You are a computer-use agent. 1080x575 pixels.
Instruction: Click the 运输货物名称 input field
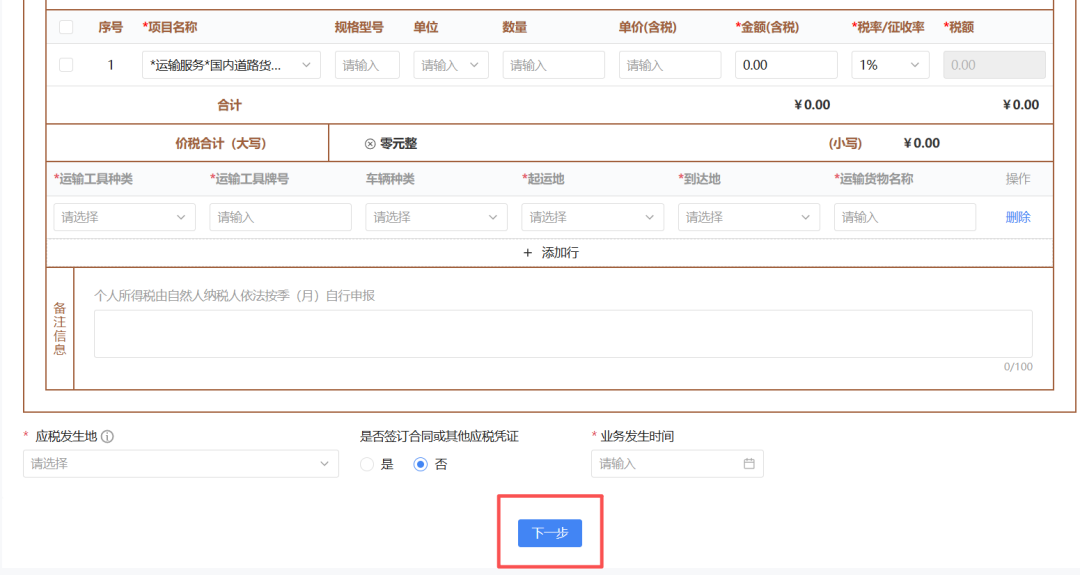pos(904,218)
